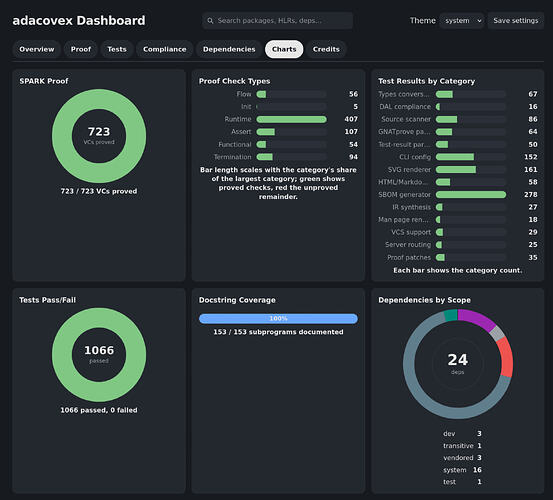Click the 'Server routing' category label
The height and width of the screenshot is (500, 553).
(408, 245)
